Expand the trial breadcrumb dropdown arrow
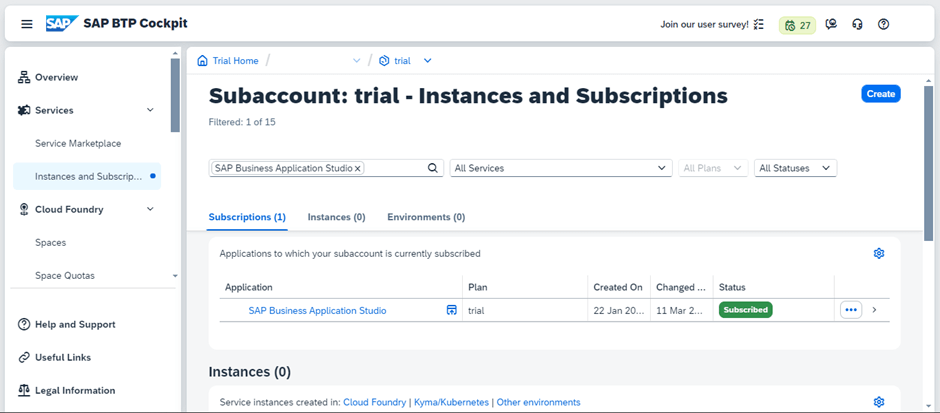 tap(427, 61)
